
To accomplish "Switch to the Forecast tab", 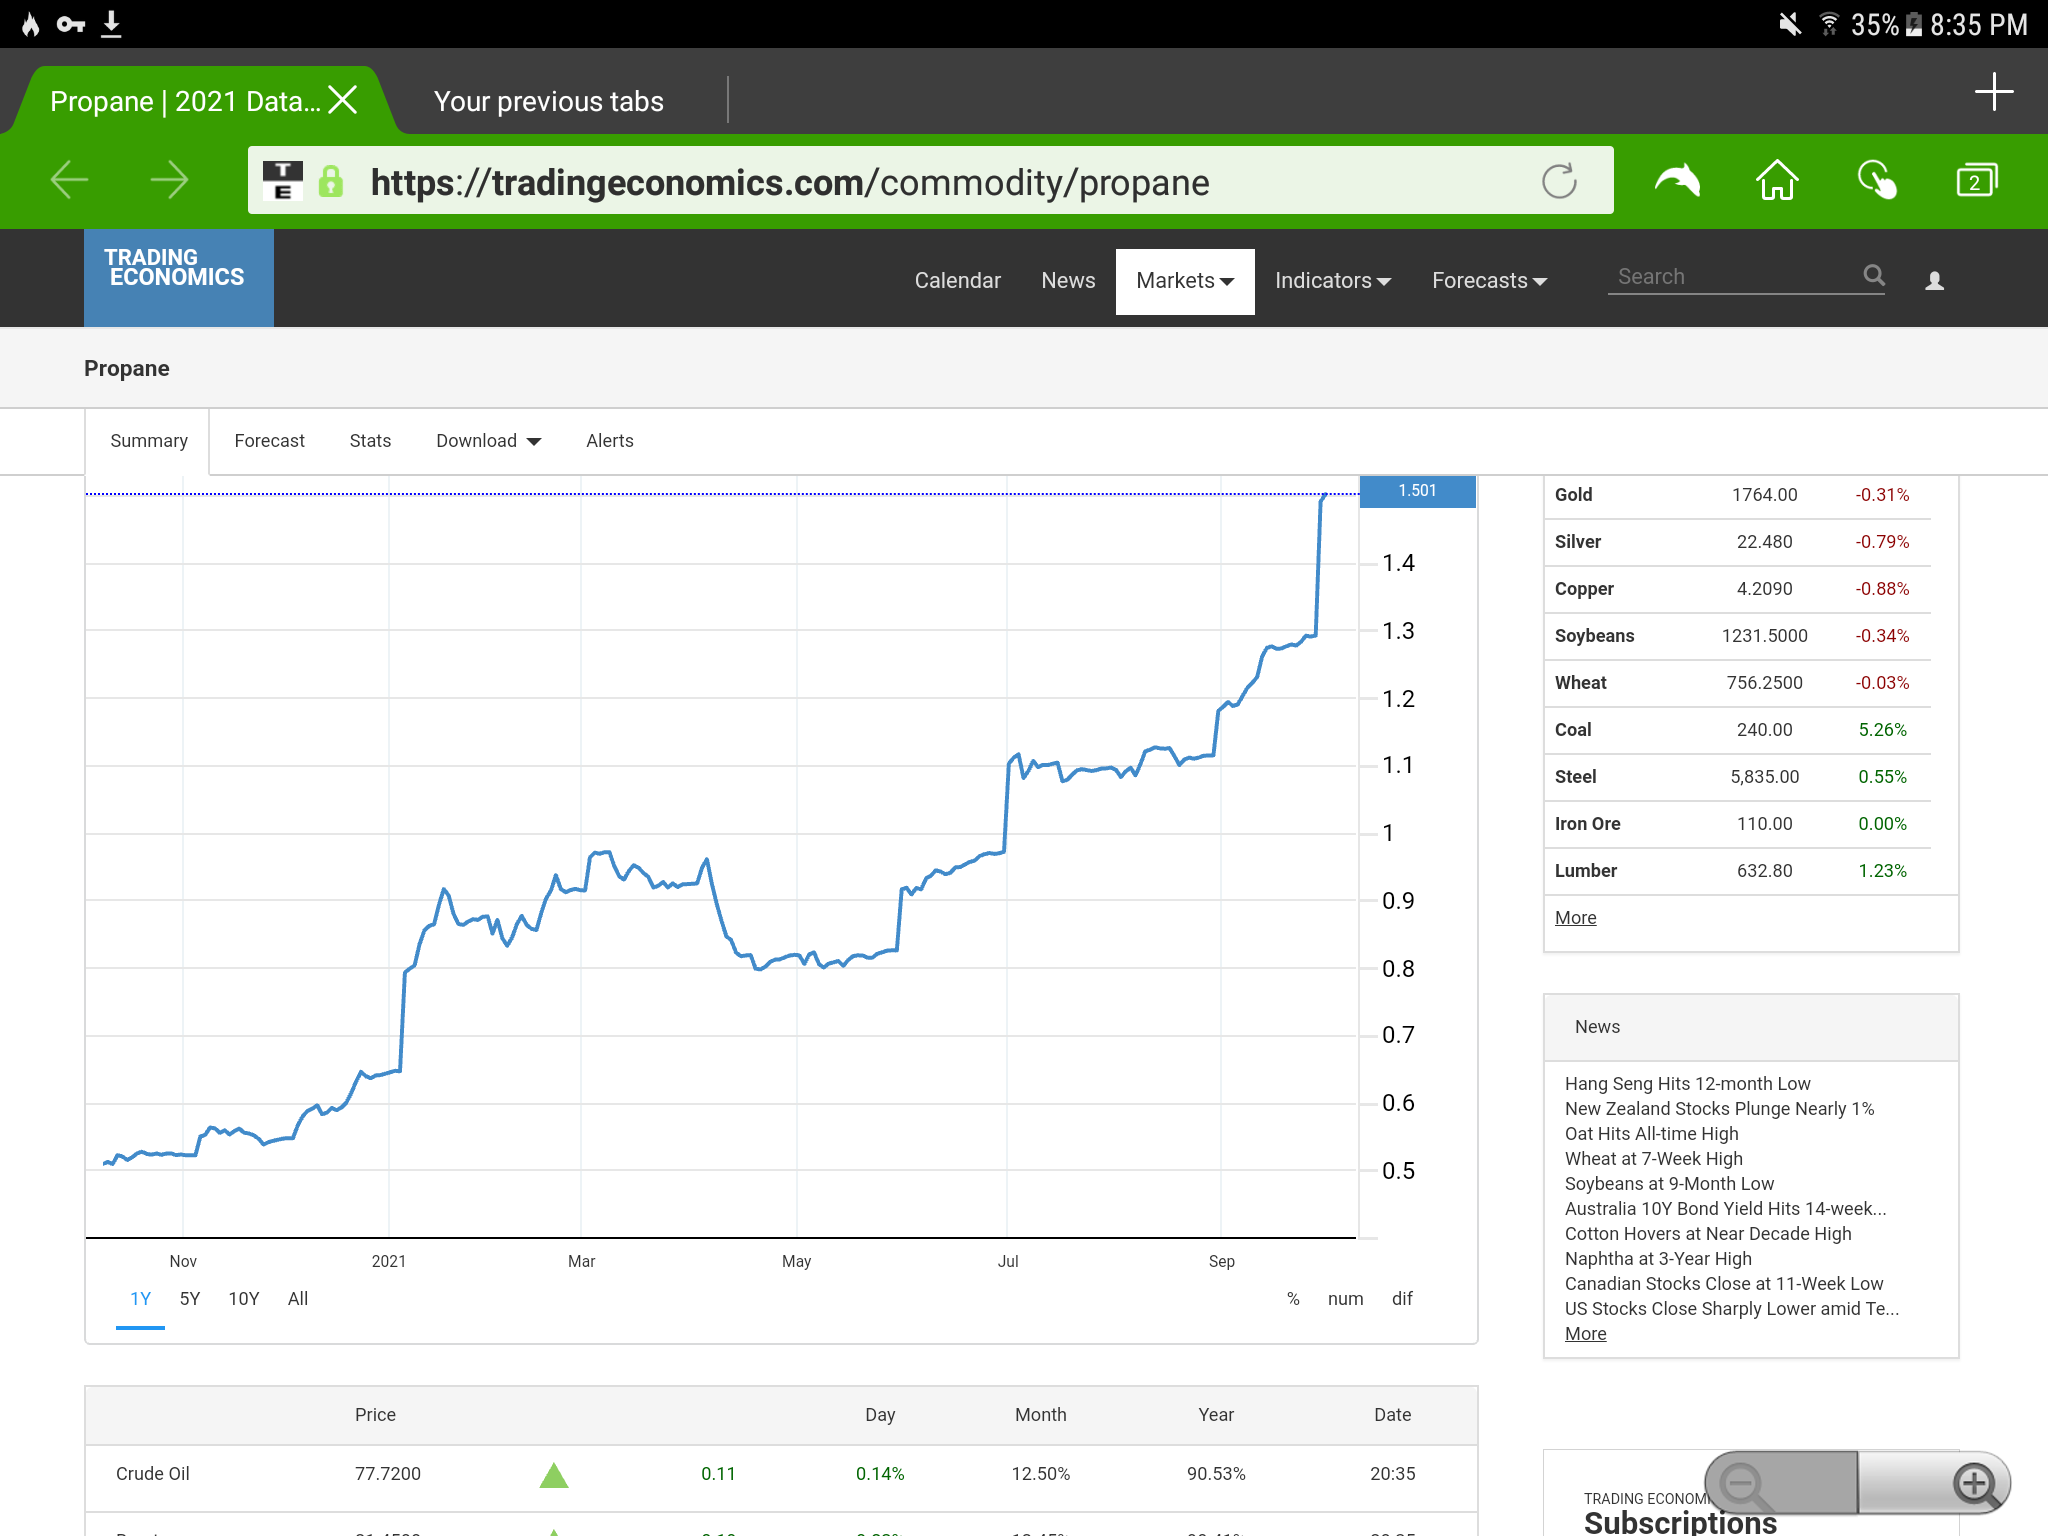I will point(269,441).
